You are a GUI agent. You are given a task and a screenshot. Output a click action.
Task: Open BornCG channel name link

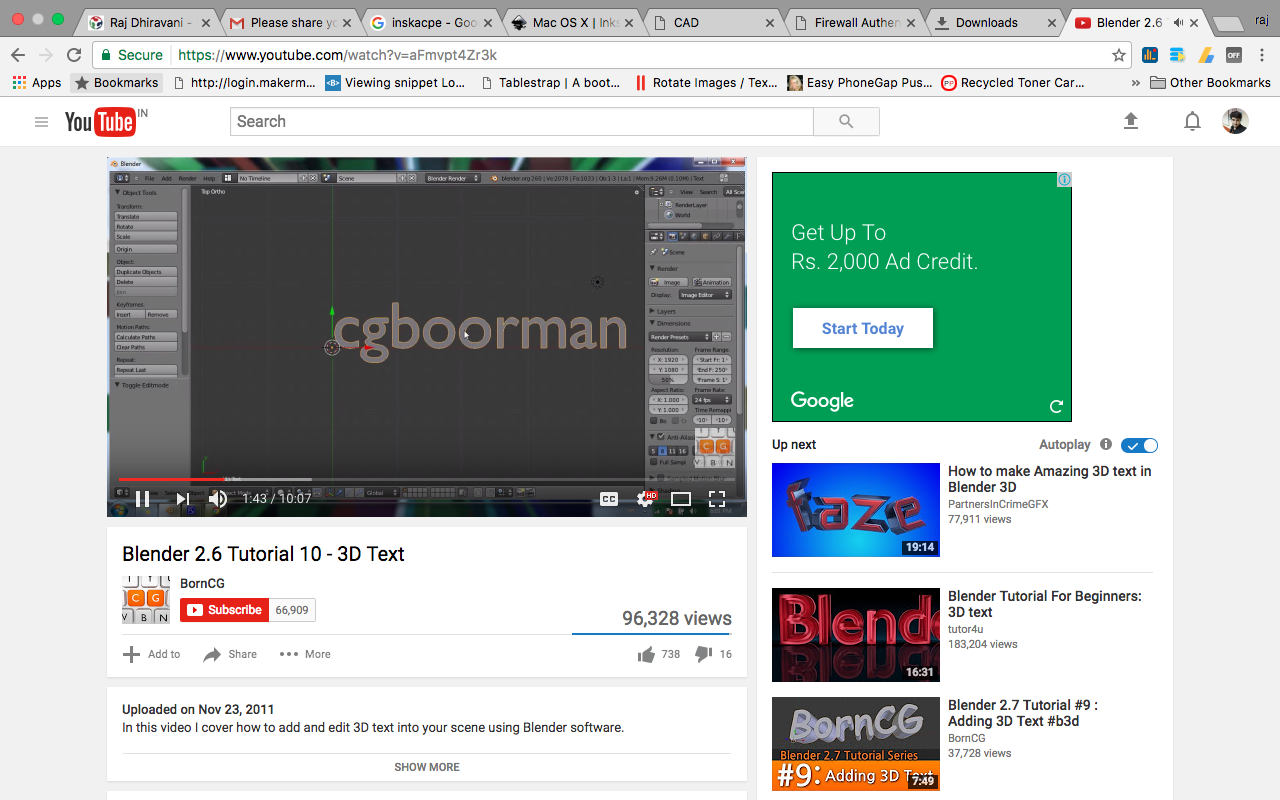tap(202, 583)
